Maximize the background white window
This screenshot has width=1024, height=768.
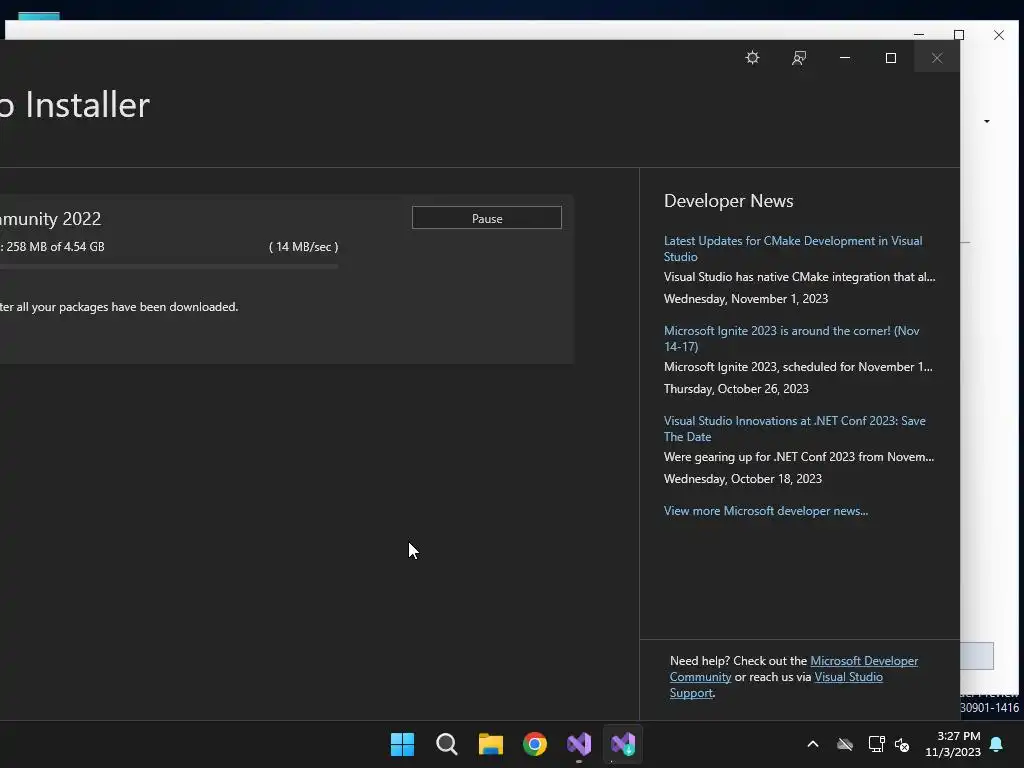coord(959,35)
